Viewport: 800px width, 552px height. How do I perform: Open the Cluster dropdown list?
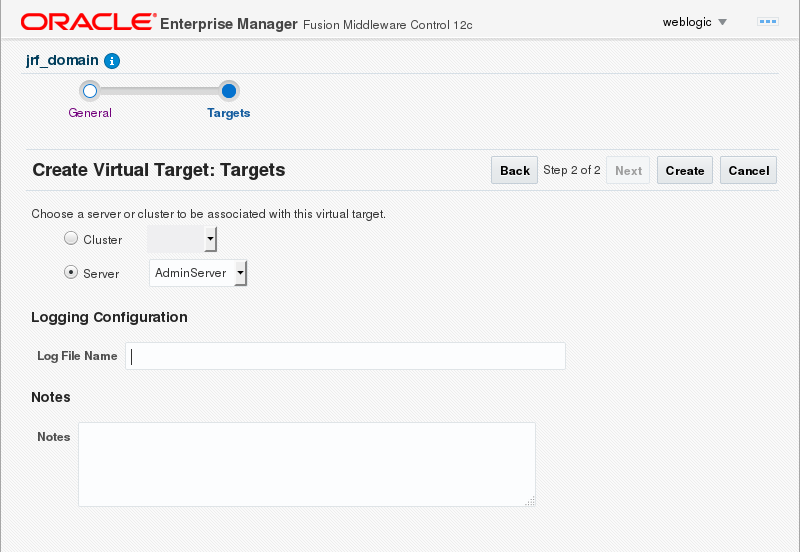click(182, 239)
